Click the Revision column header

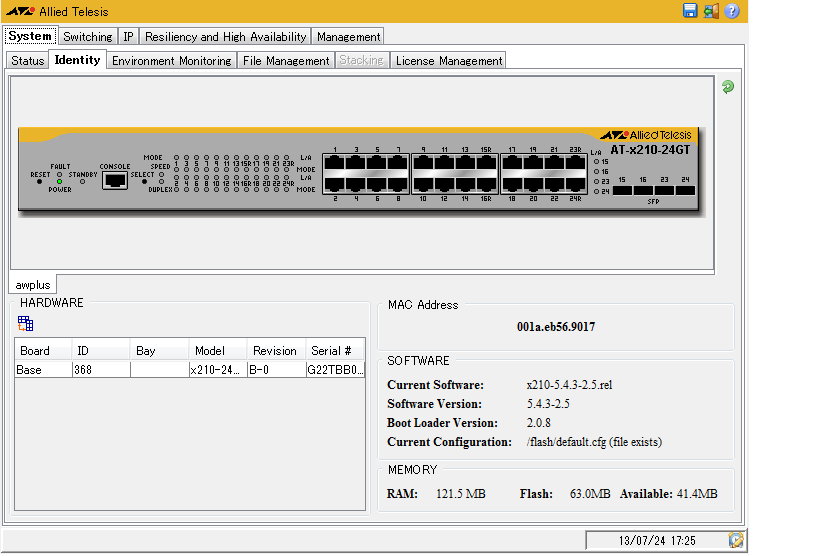pyautogui.click(x=277, y=350)
